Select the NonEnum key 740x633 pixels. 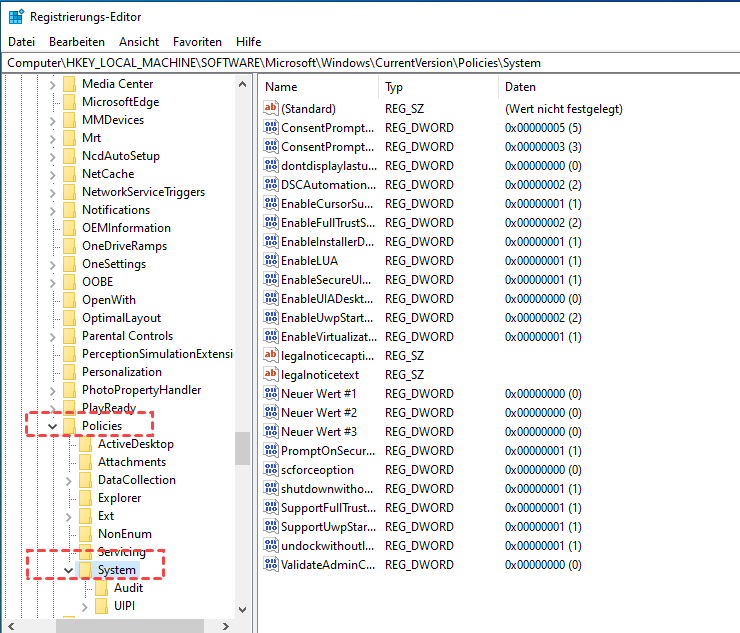click(125, 534)
